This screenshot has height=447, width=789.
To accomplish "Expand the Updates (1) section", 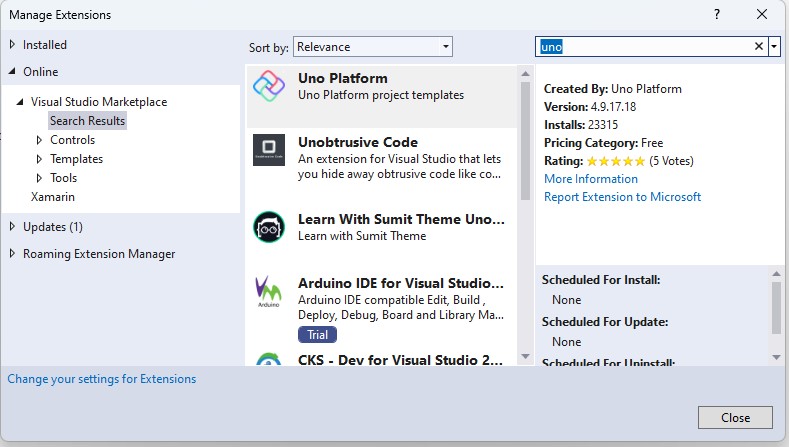I will [12, 227].
